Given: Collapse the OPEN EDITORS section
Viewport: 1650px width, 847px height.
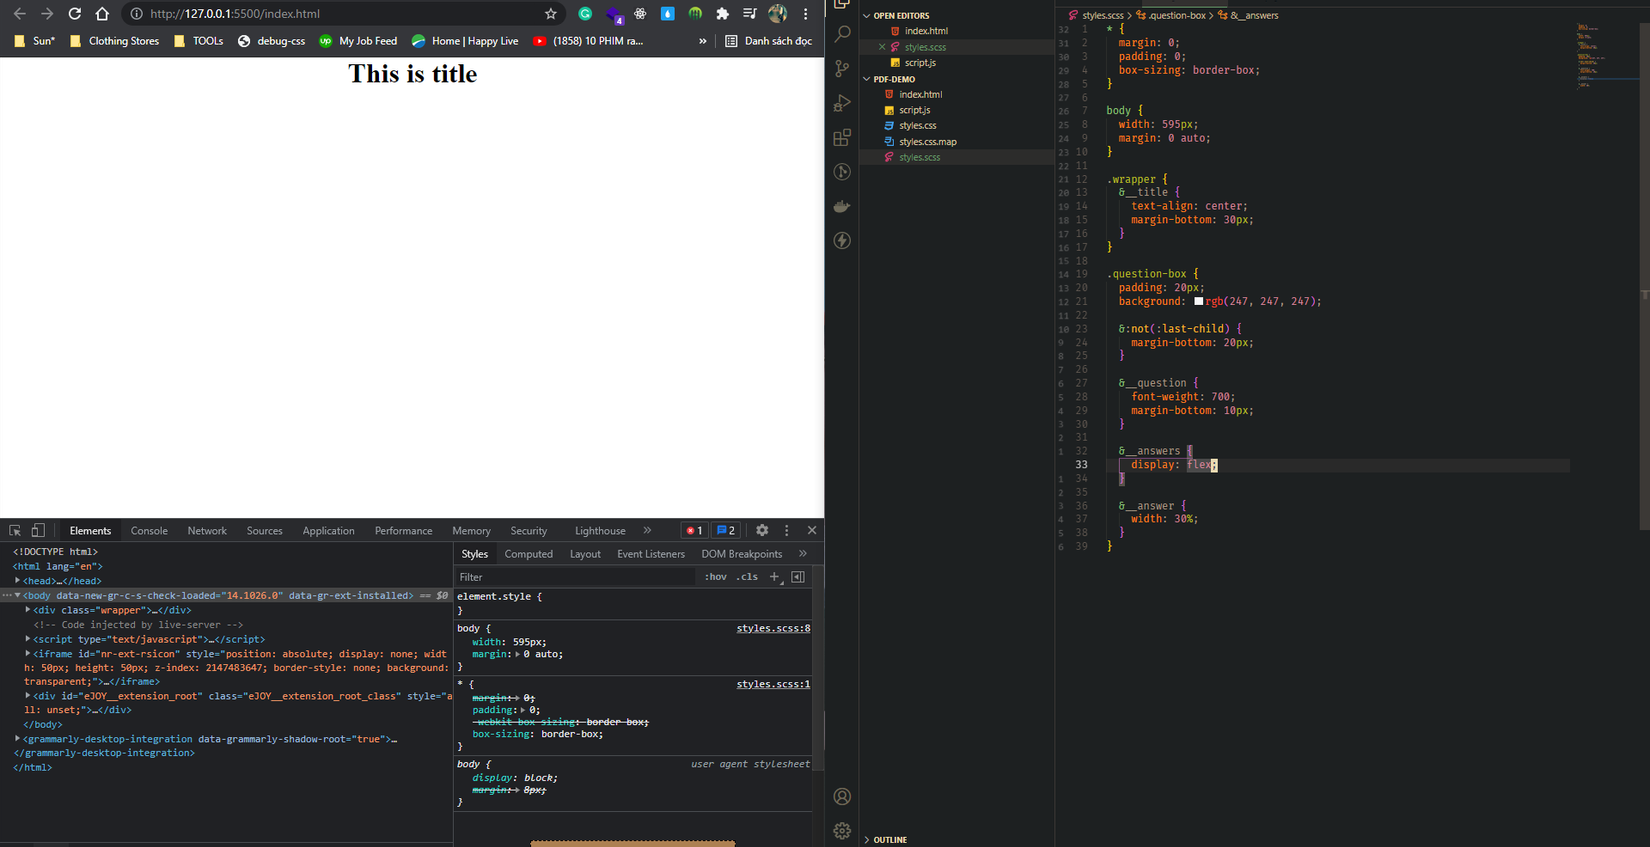Looking at the screenshot, I should point(867,16).
